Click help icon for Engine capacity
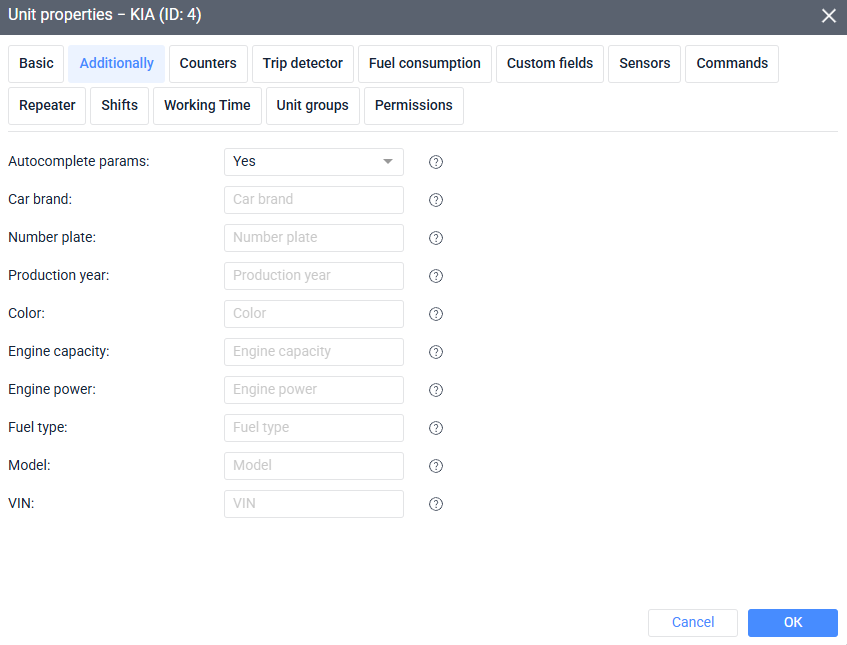The image size is (847, 645). [436, 352]
